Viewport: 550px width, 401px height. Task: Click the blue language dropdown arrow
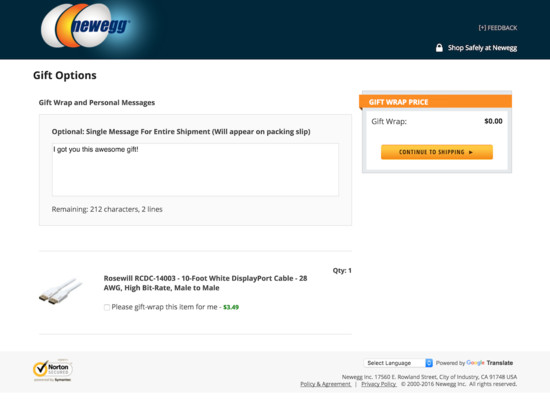(429, 363)
